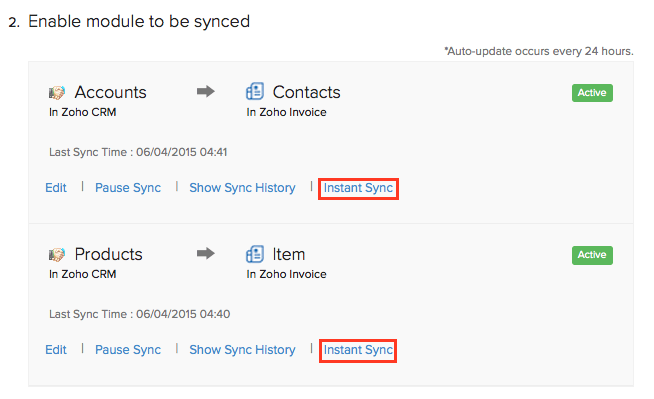Image resolution: width=654 pixels, height=399 pixels.
Task: Click Last Sync Time 06/04/2015 04:41
Action: pos(138,152)
